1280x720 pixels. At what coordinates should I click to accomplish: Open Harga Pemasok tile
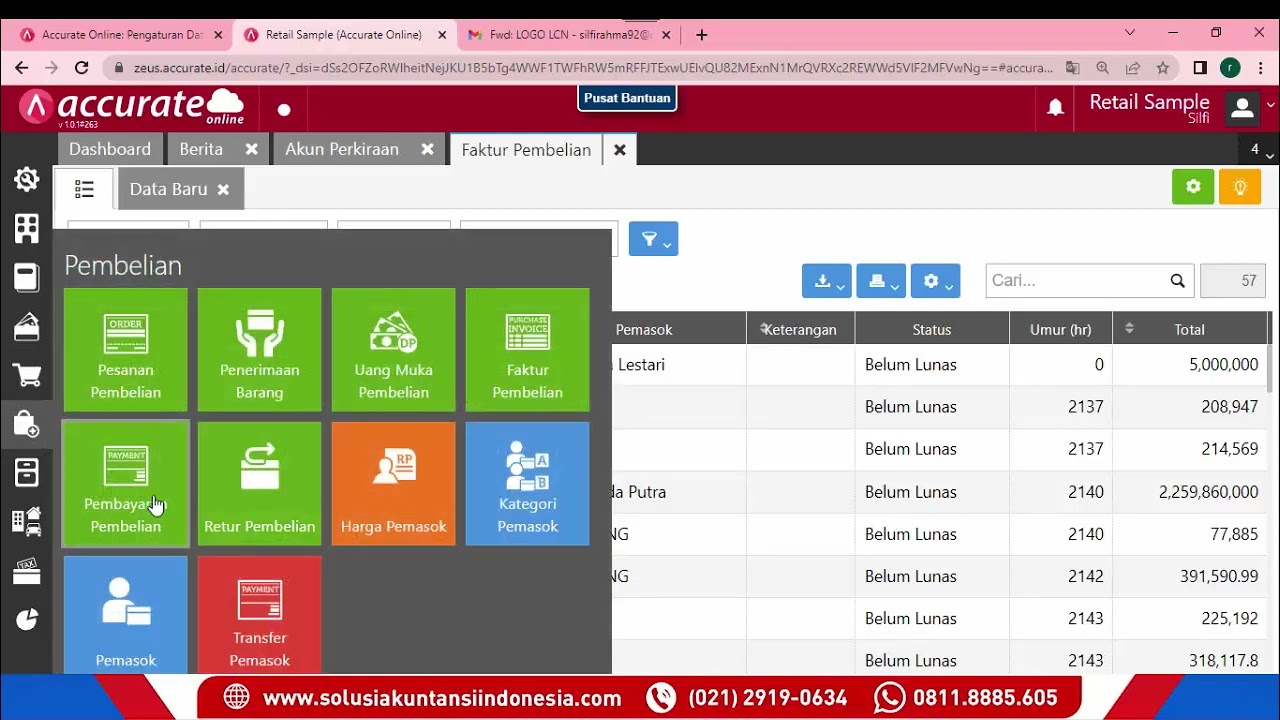[394, 484]
